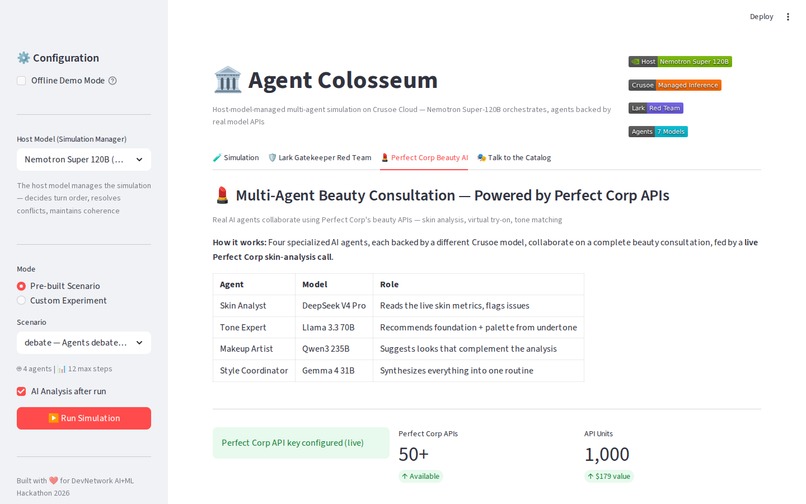Enable Offline Demo Mode checkbox

pyautogui.click(x=21, y=81)
